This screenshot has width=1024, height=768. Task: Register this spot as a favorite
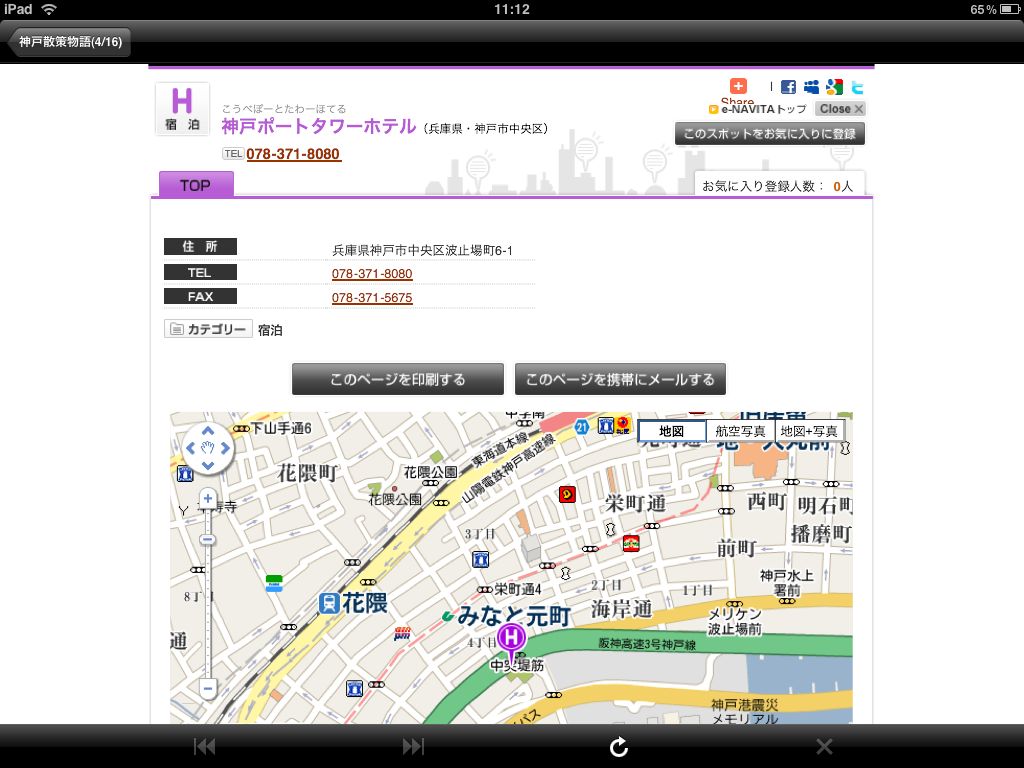769,133
